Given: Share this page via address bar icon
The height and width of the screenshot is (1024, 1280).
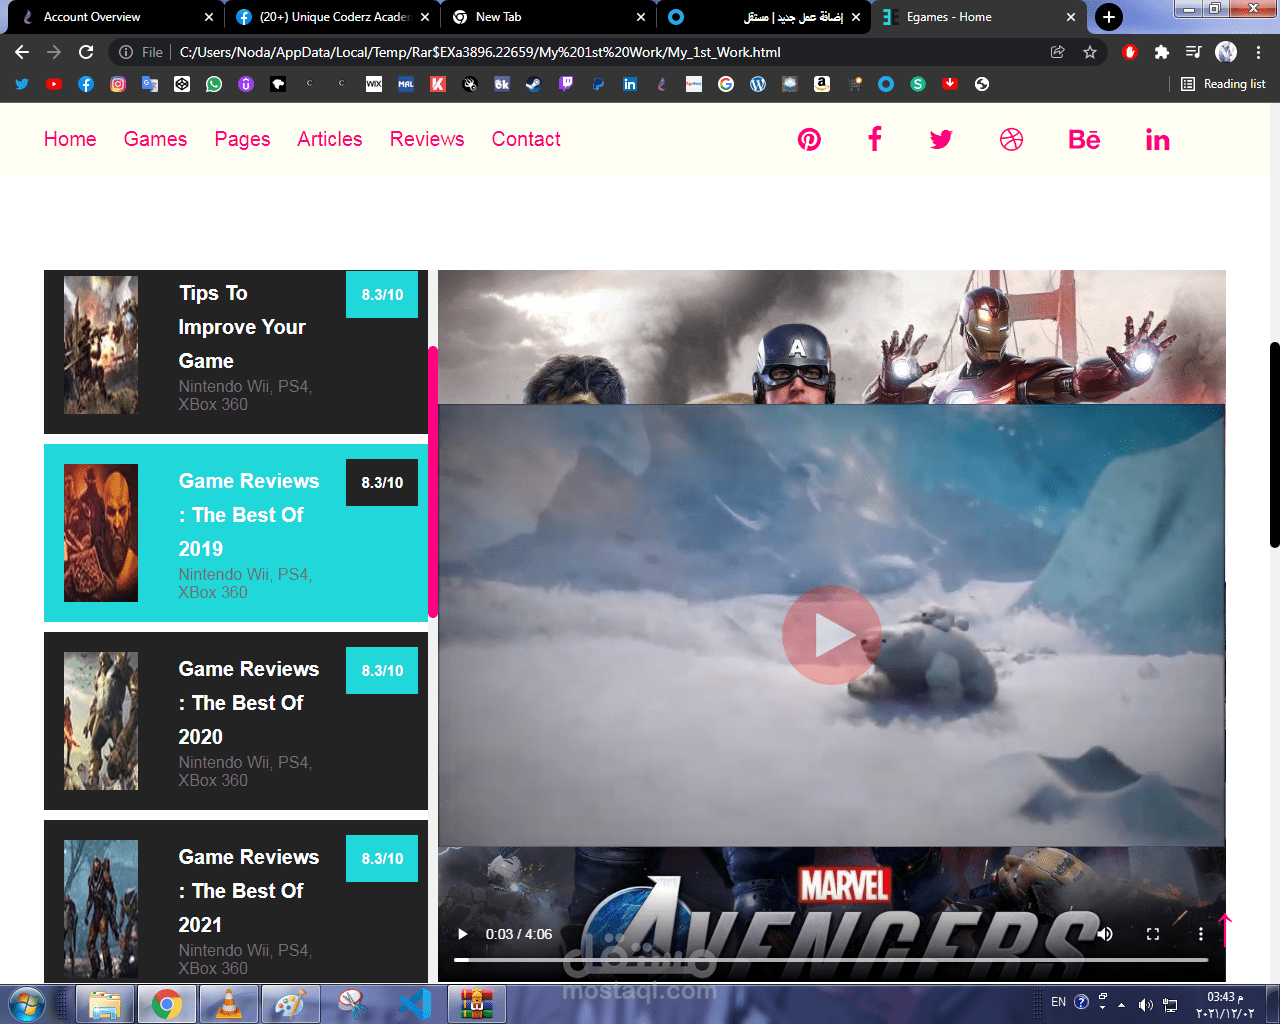Looking at the screenshot, I should point(1058,52).
